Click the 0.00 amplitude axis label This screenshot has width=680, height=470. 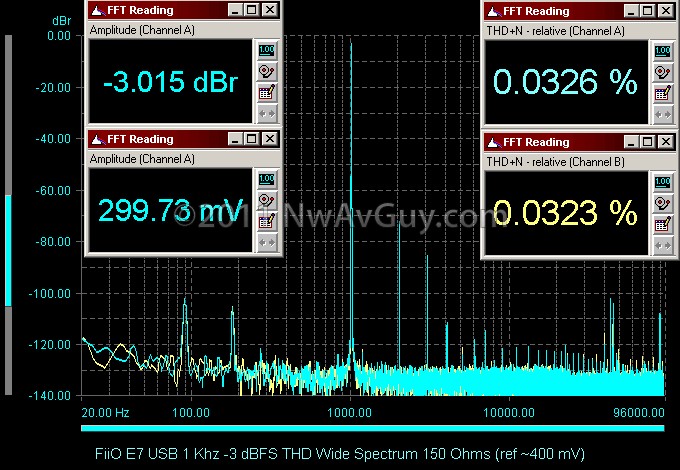(59, 36)
